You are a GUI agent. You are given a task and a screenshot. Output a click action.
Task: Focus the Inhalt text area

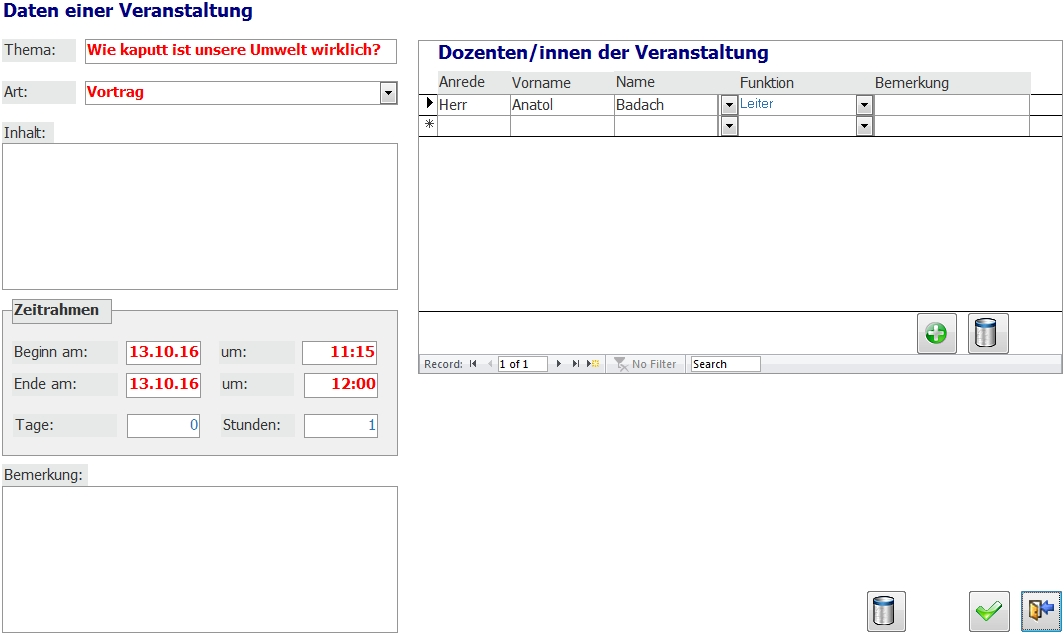coord(200,216)
